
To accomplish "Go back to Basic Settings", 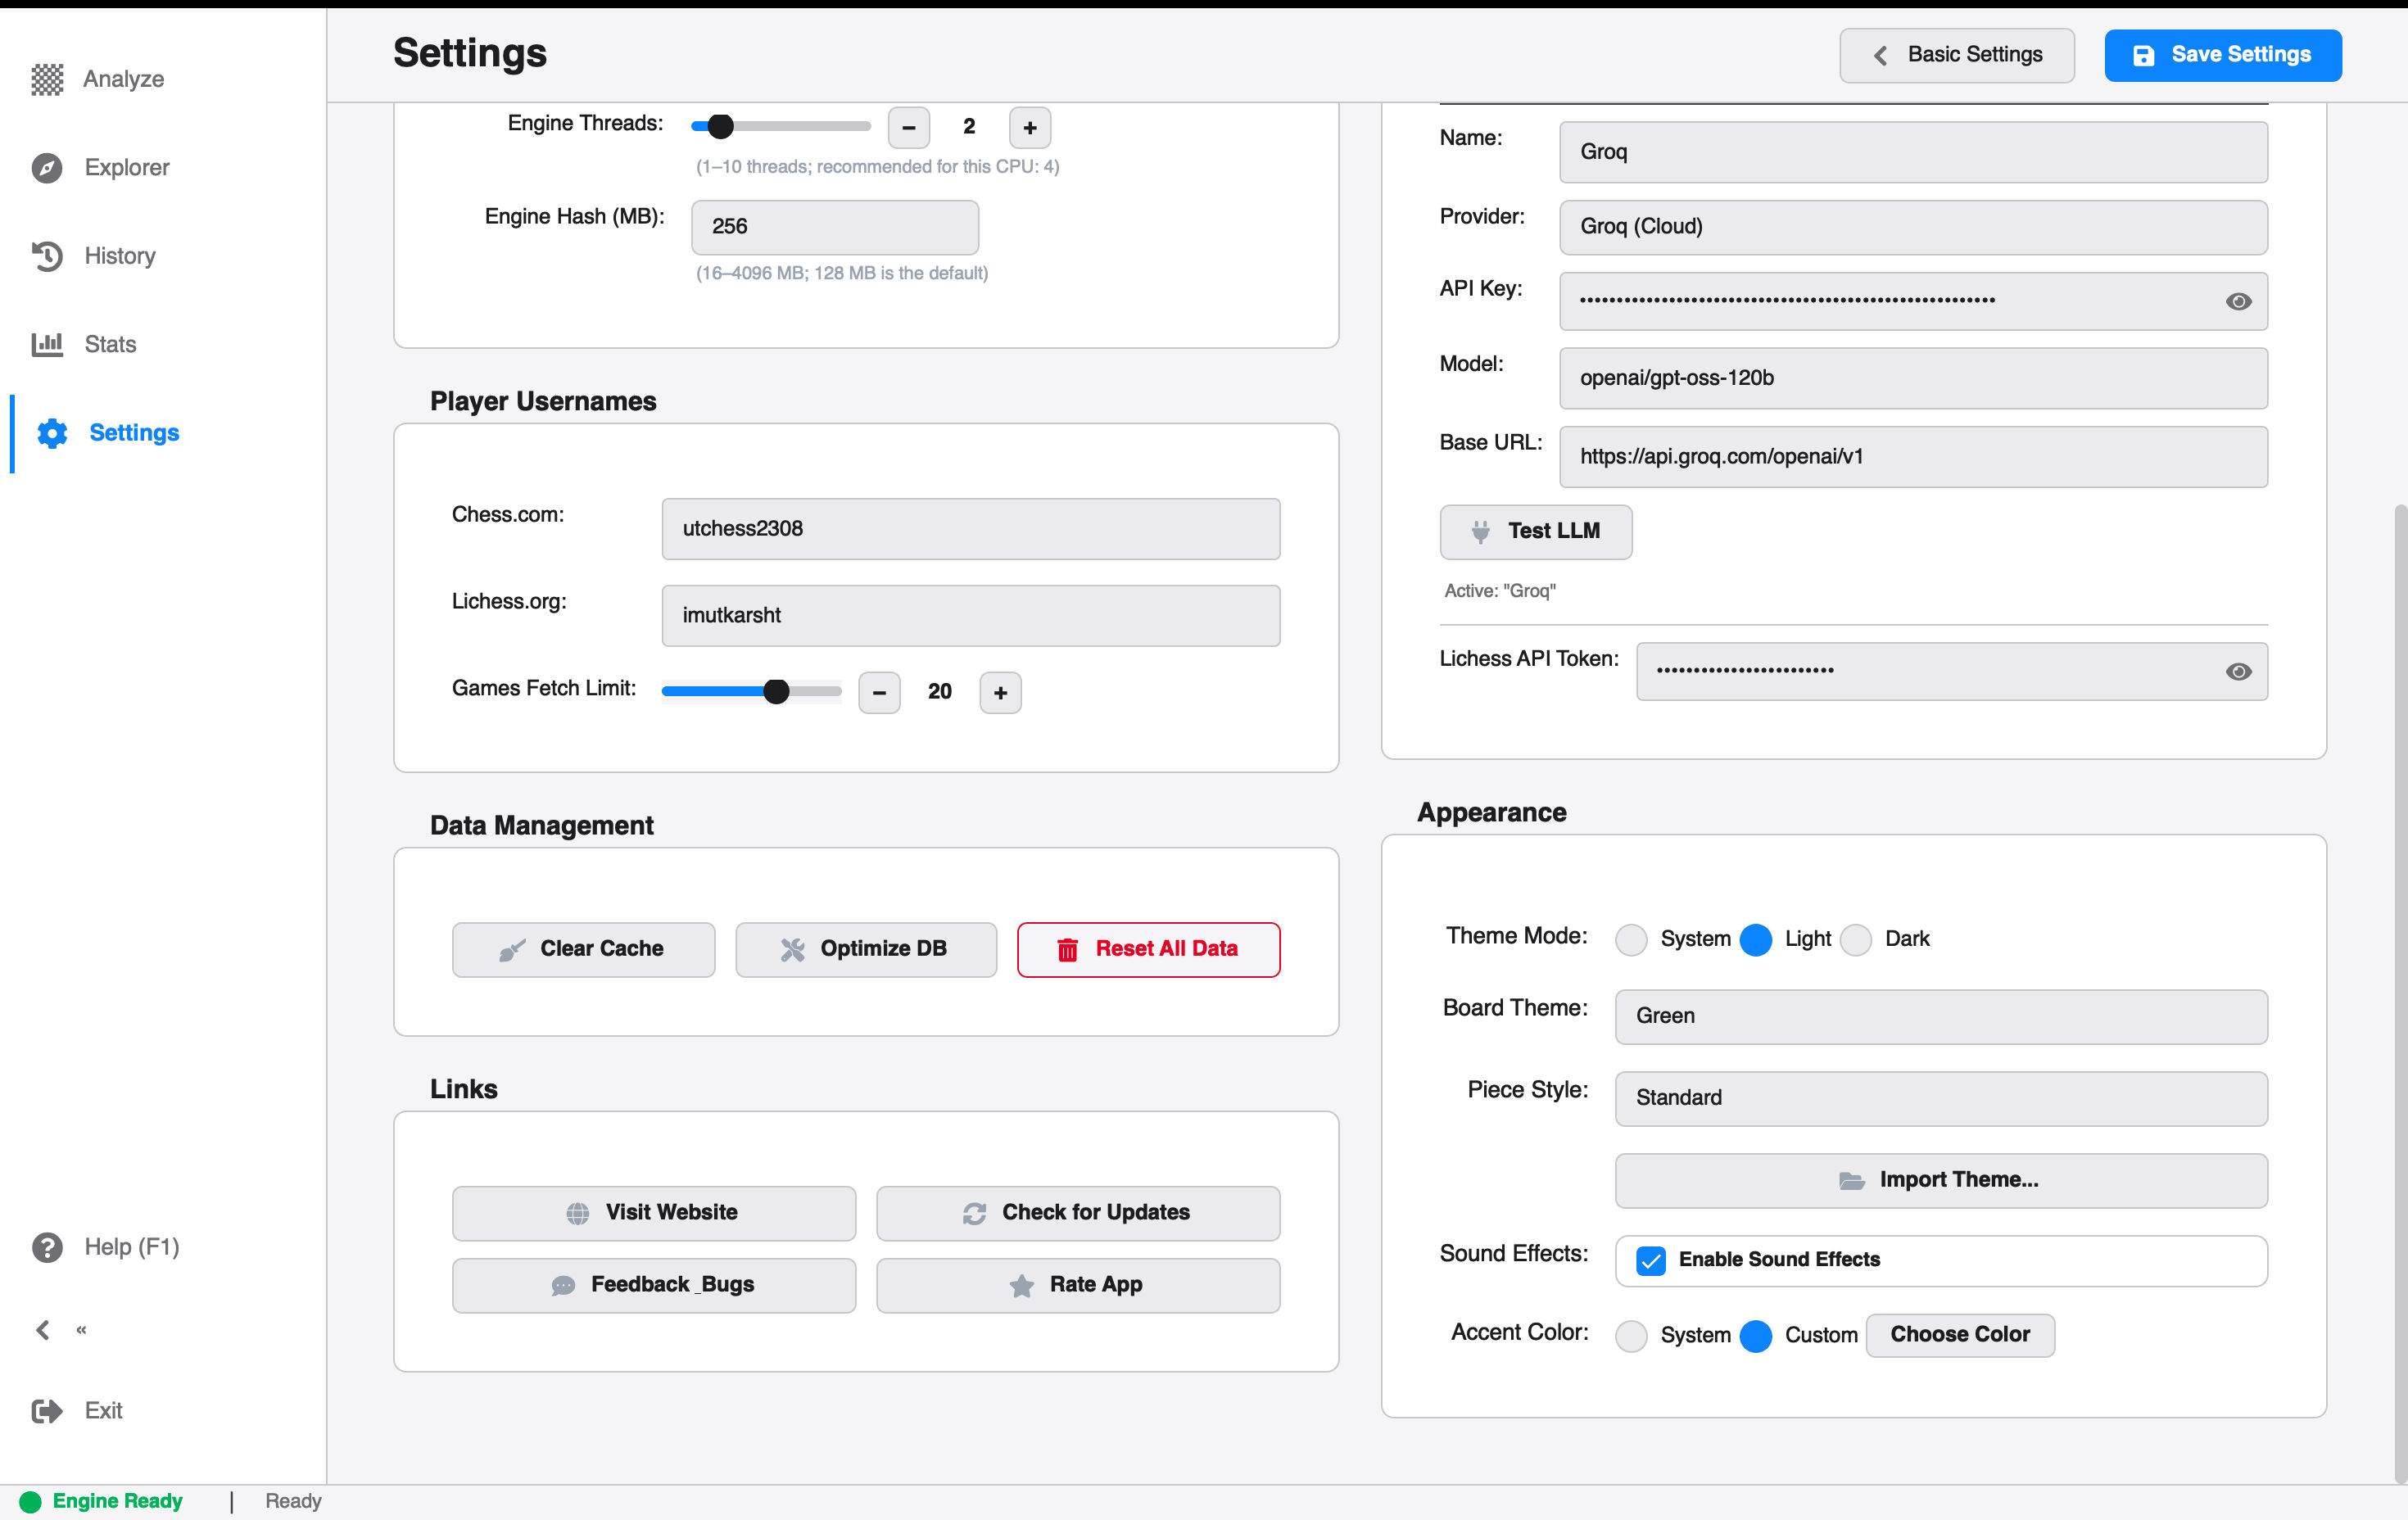I will coord(1956,55).
